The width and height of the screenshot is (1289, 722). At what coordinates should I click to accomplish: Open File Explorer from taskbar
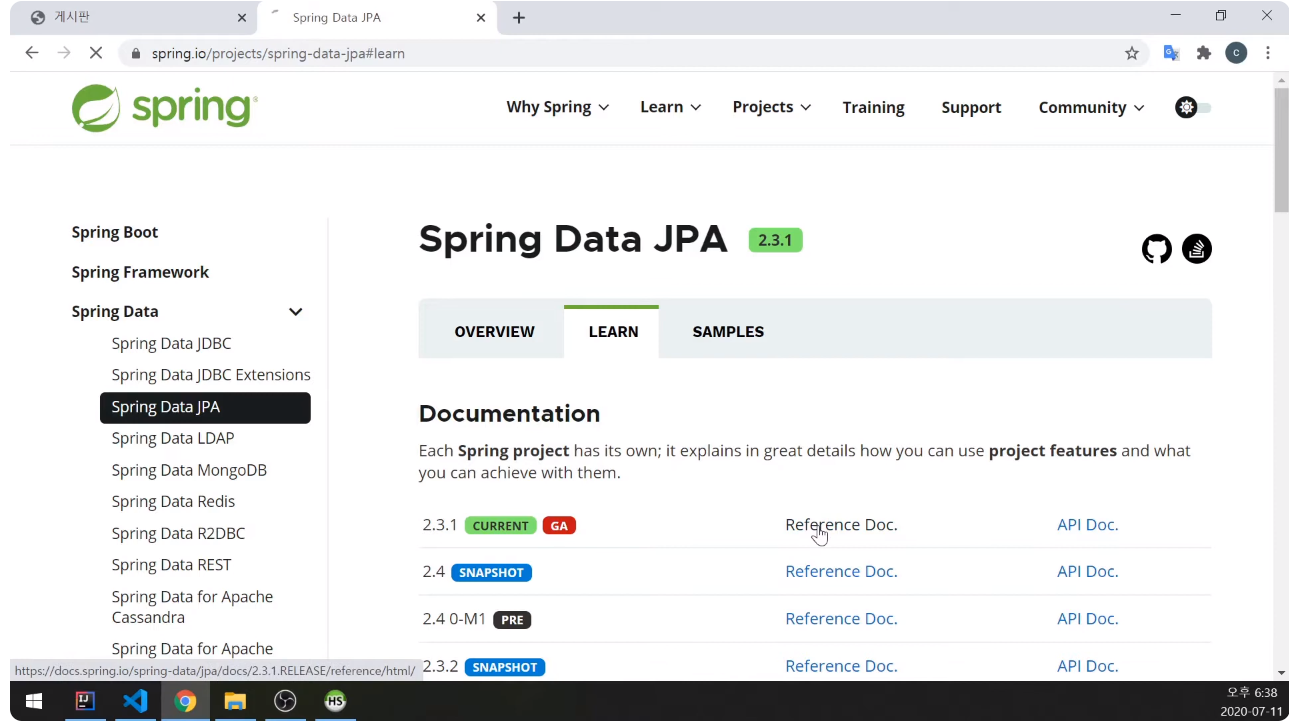click(x=235, y=701)
